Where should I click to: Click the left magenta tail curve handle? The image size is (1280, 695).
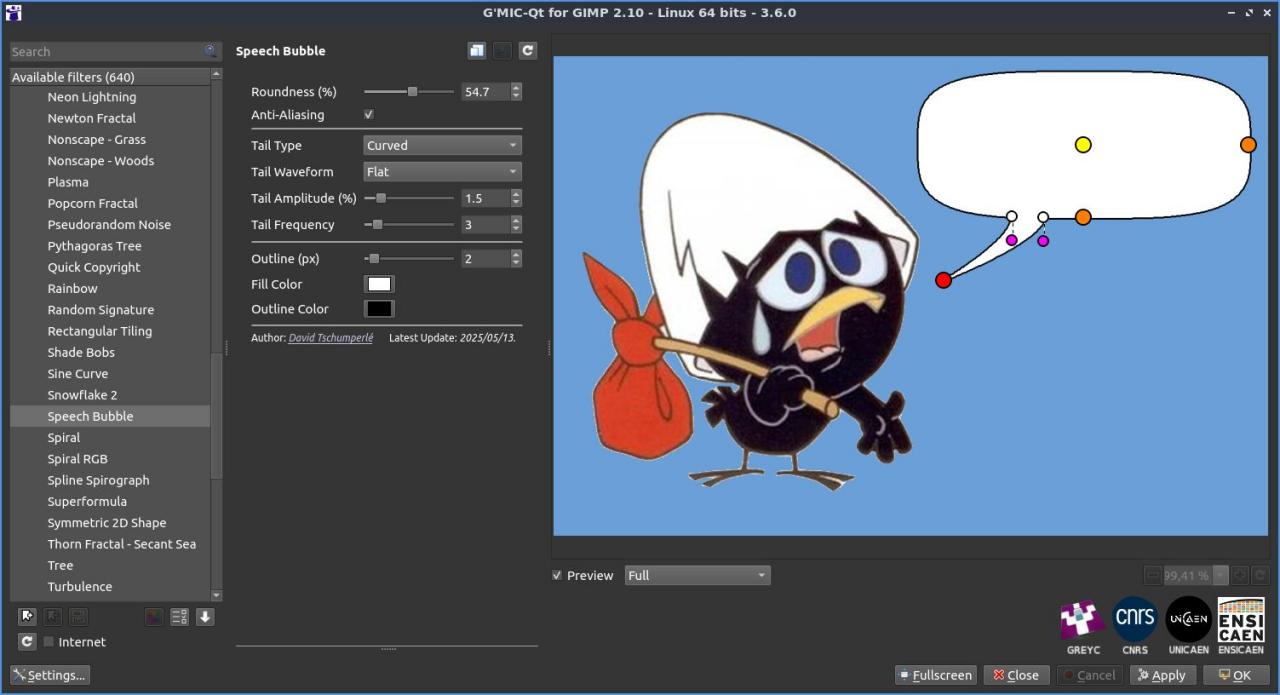[x=1011, y=240]
